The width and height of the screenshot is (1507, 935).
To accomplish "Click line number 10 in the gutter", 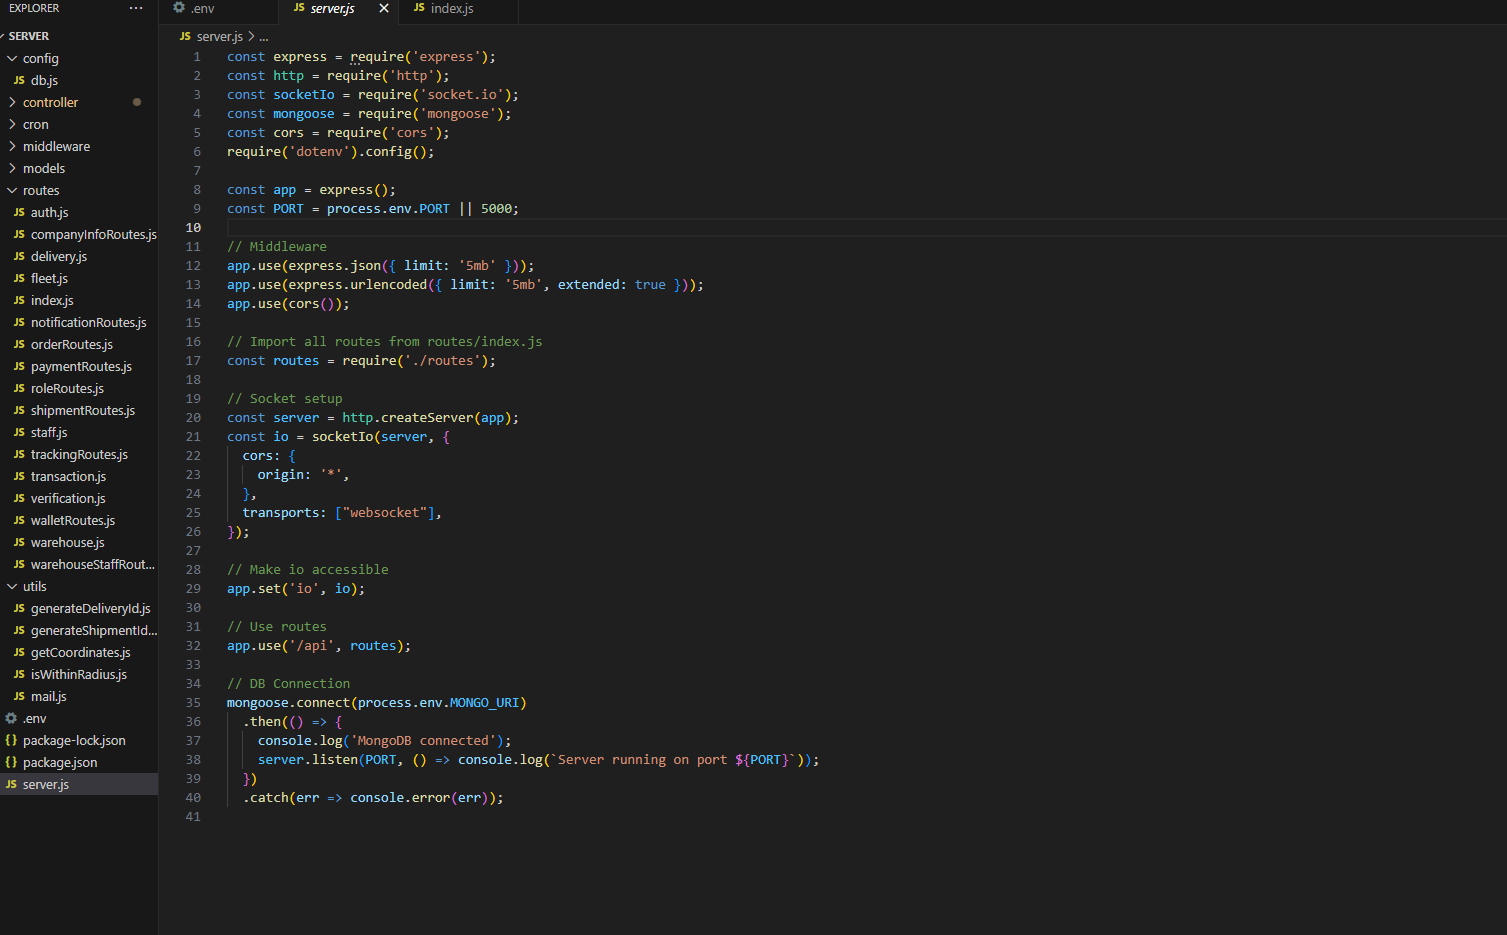I will click(193, 227).
